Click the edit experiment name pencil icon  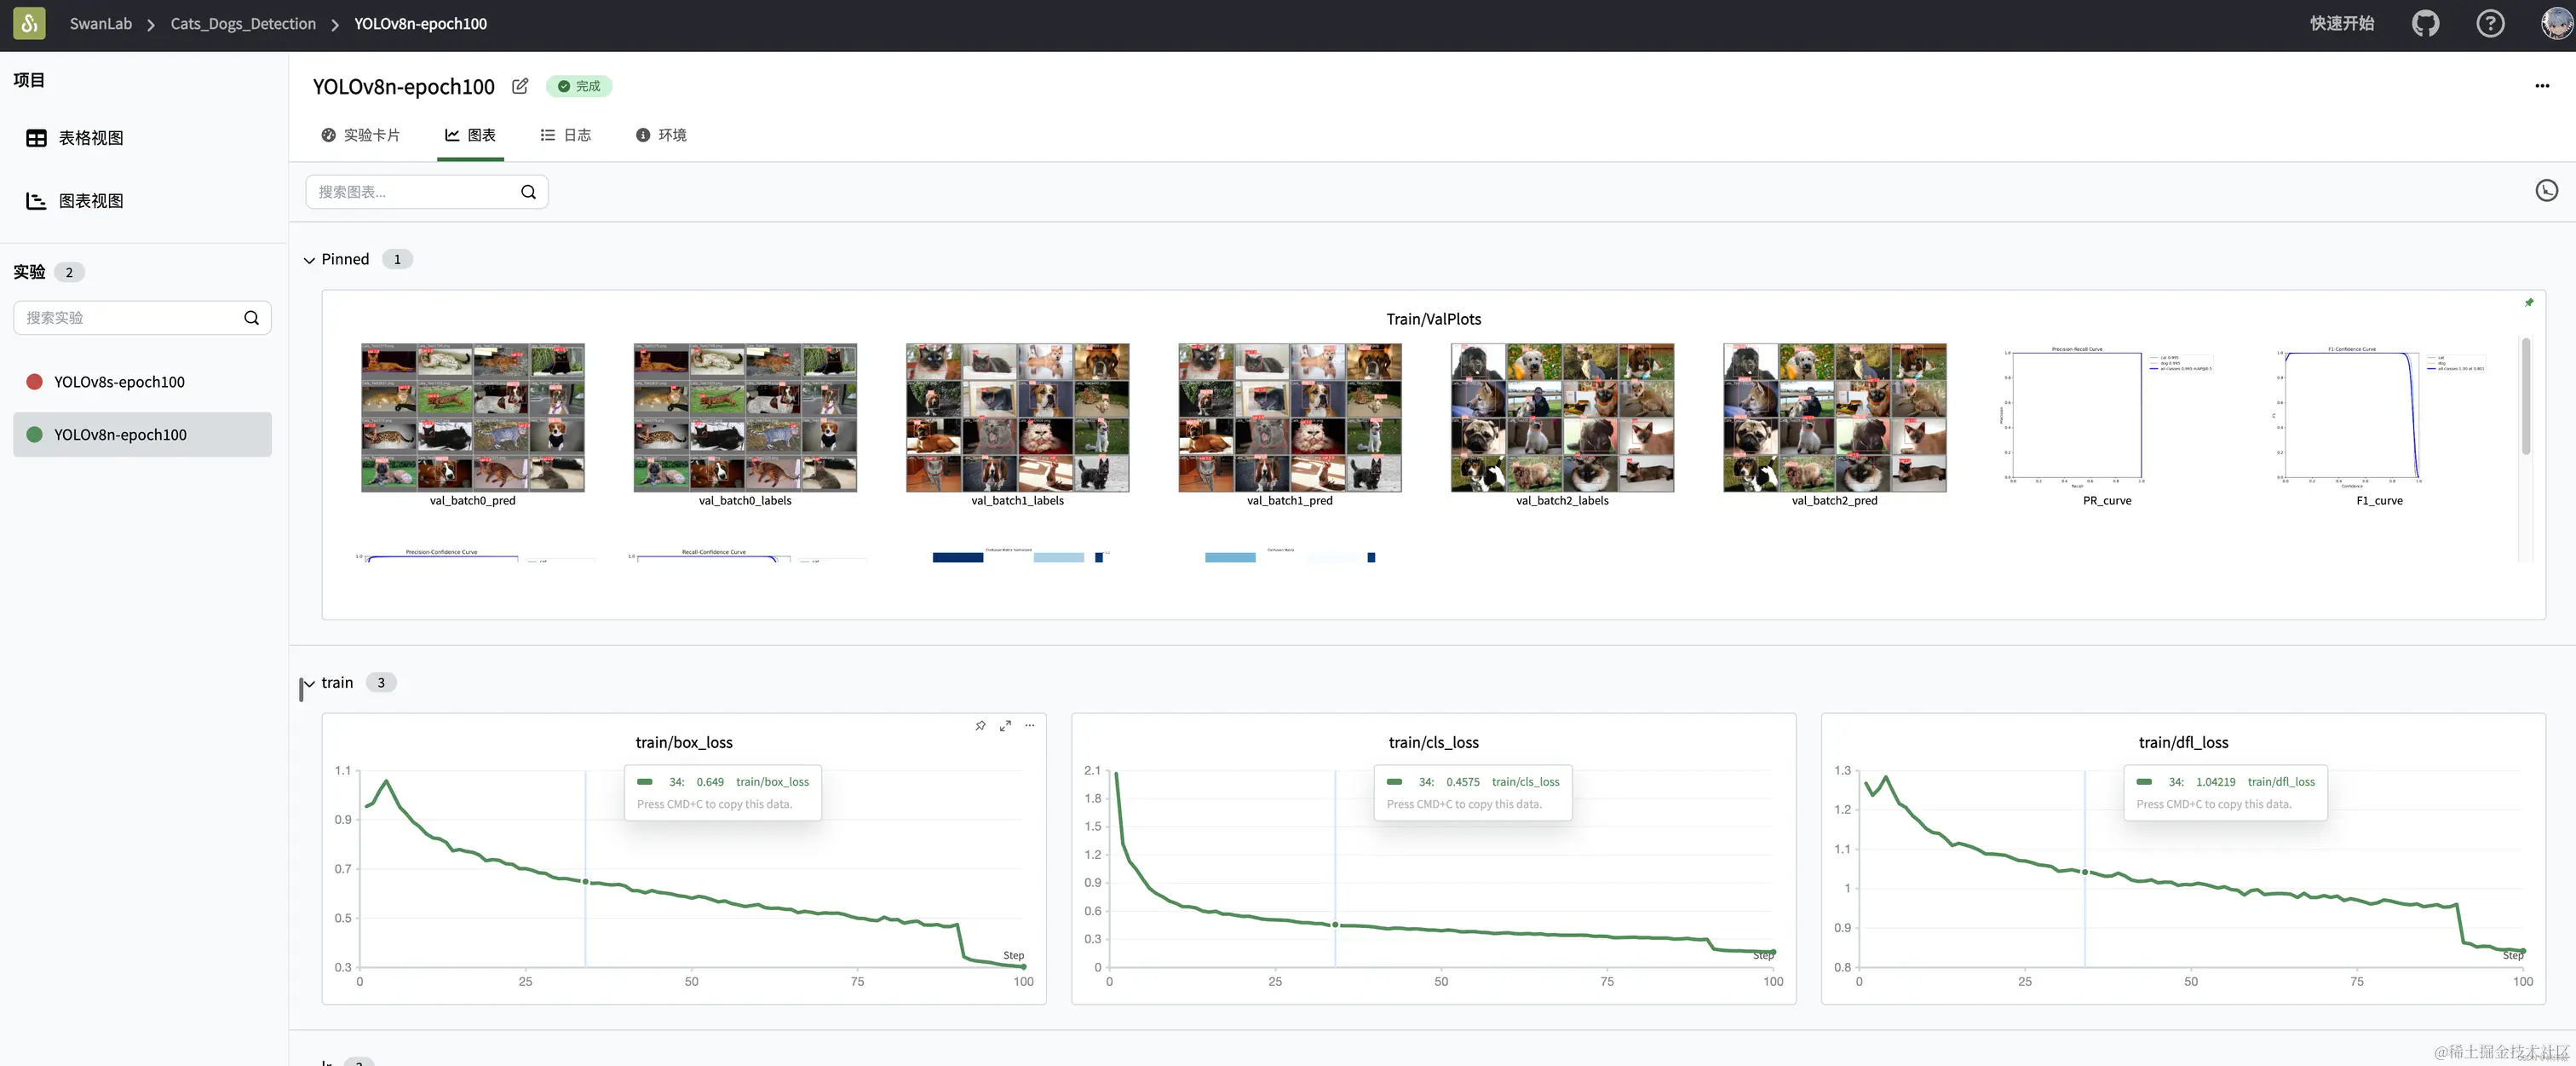[520, 86]
